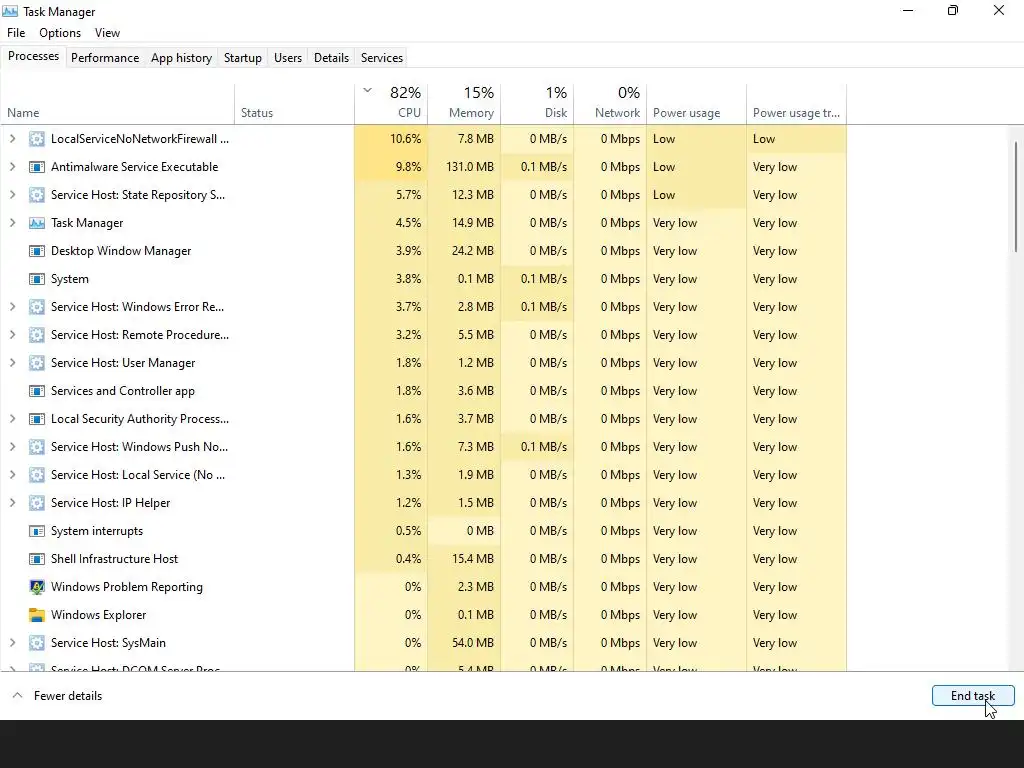Select the 24.2 MB memory cell
This screenshot has width=1024, height=768.
pyautogui.click(x=464, y=251)
